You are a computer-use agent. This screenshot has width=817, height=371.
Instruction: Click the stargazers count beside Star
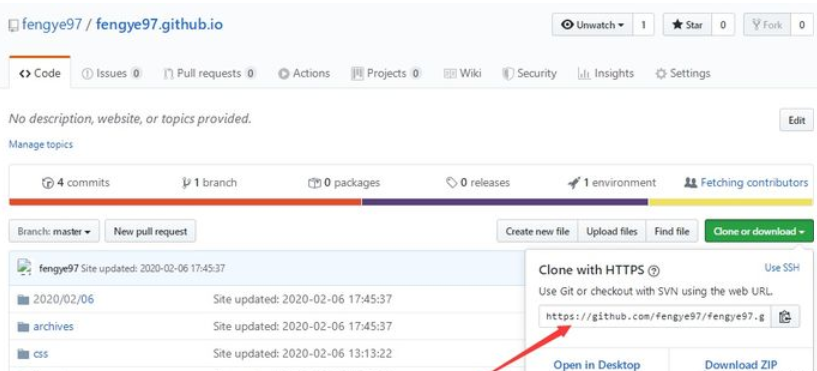point(723,24)
